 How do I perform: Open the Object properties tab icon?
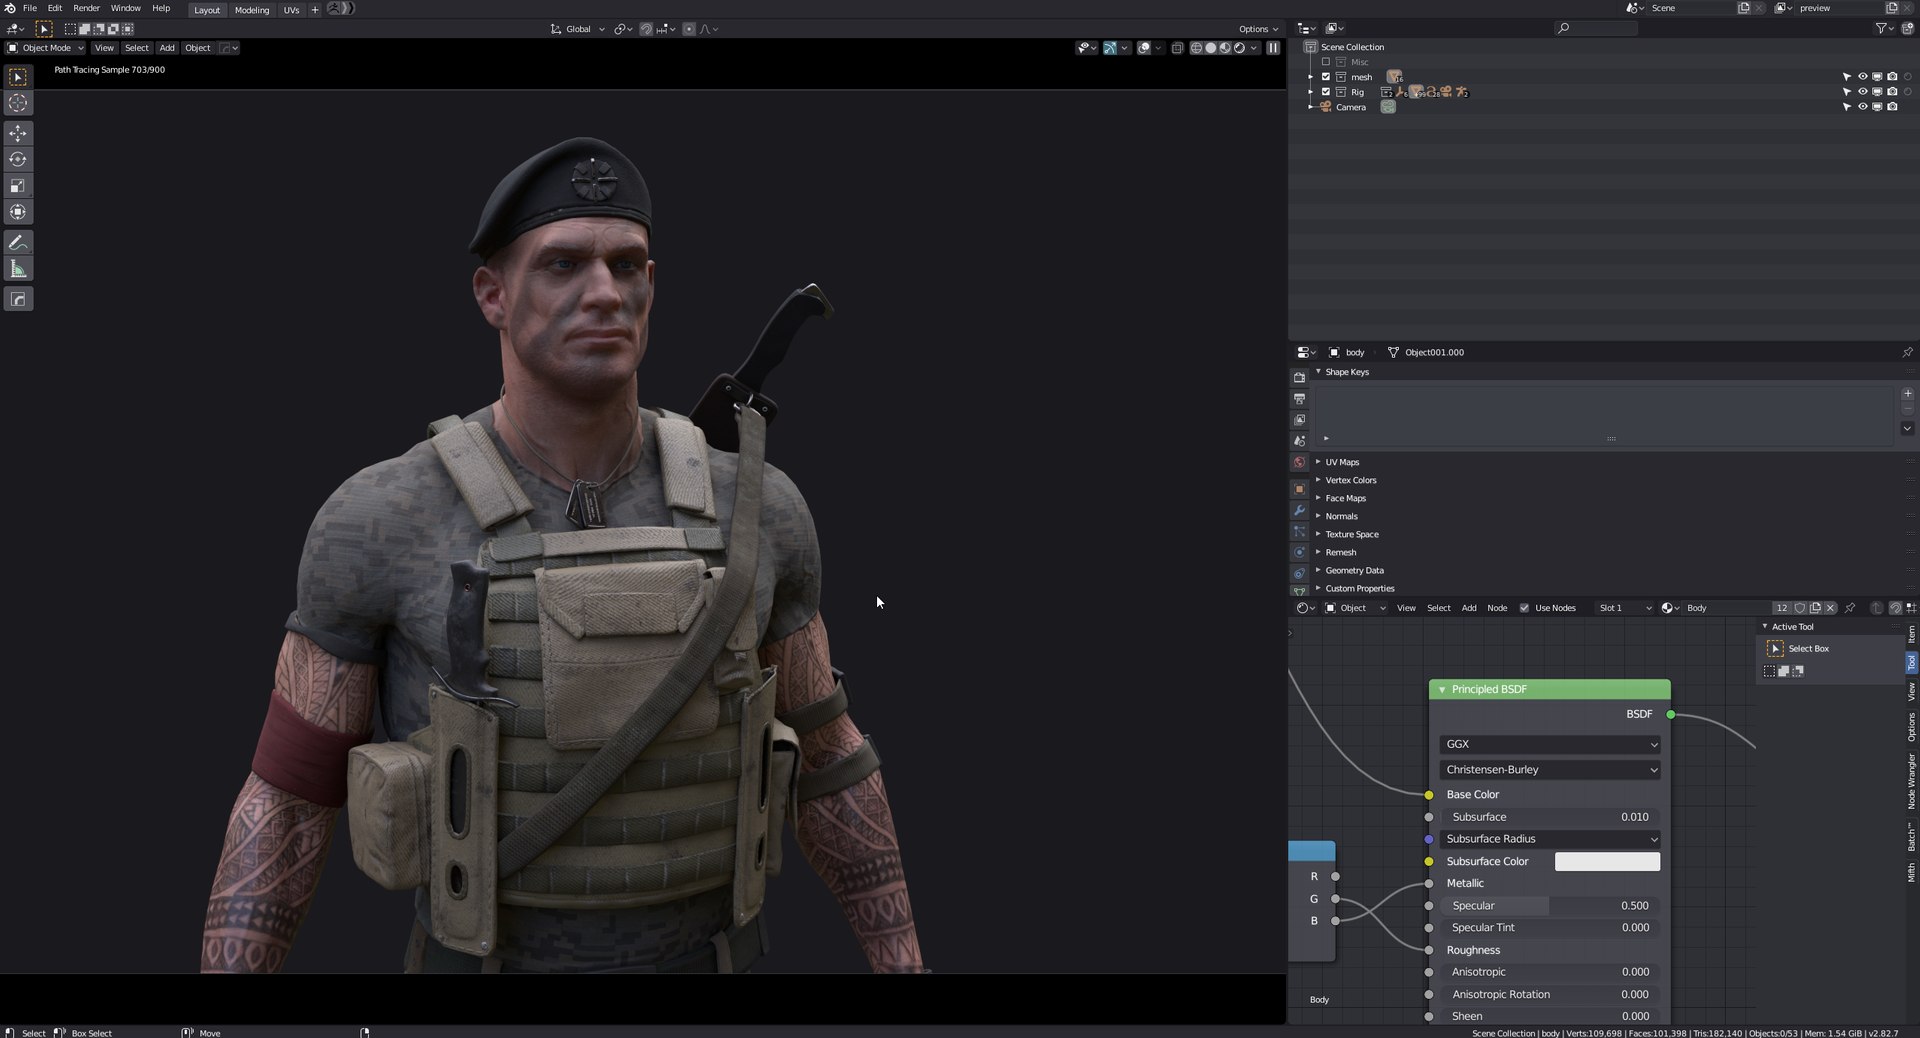(x=1299, y=489)
